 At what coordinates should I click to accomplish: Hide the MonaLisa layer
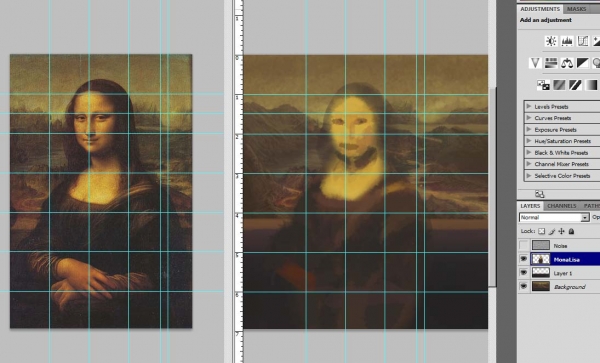click(x=523, y=259)
